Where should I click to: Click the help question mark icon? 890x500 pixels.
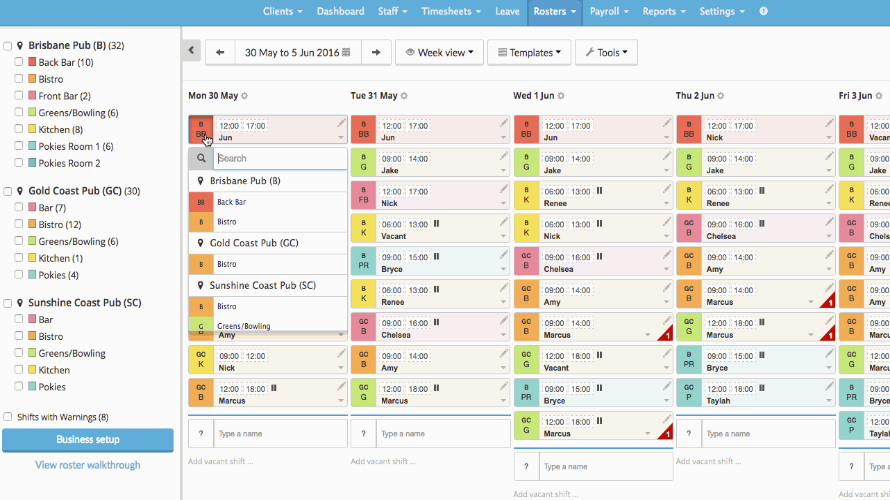point(764,11)
